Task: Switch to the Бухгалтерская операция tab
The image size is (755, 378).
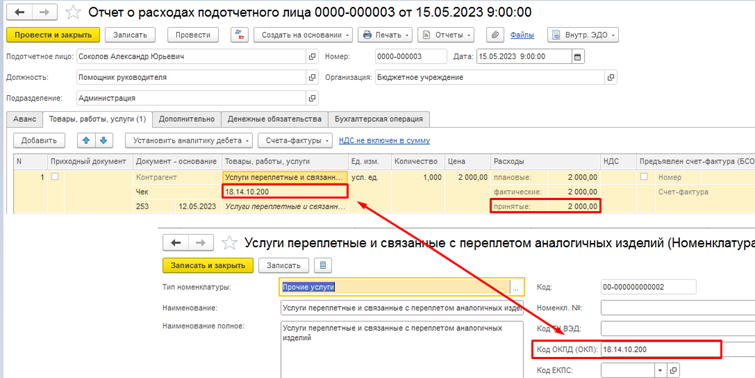Action: coord(379,118)
